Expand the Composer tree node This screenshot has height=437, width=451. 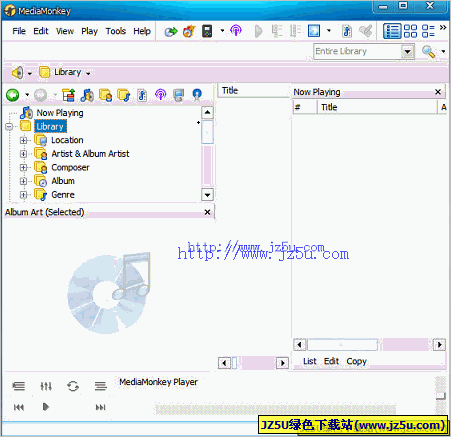pyautogui.click(x=23, y=167)
